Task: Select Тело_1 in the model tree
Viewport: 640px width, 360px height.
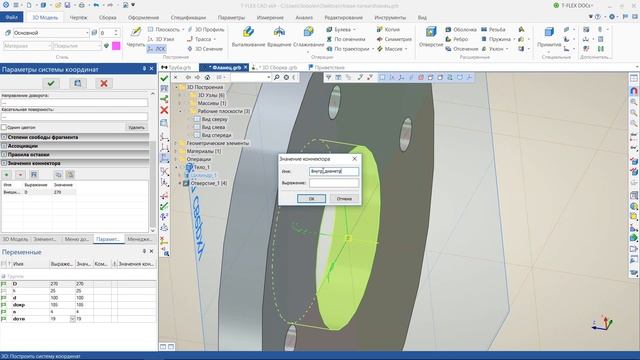Action: 201,167
